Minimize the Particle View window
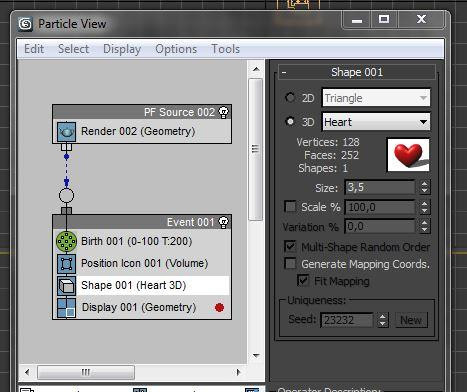The height and width of the screenshot is (392, 467). pos(357,20)
